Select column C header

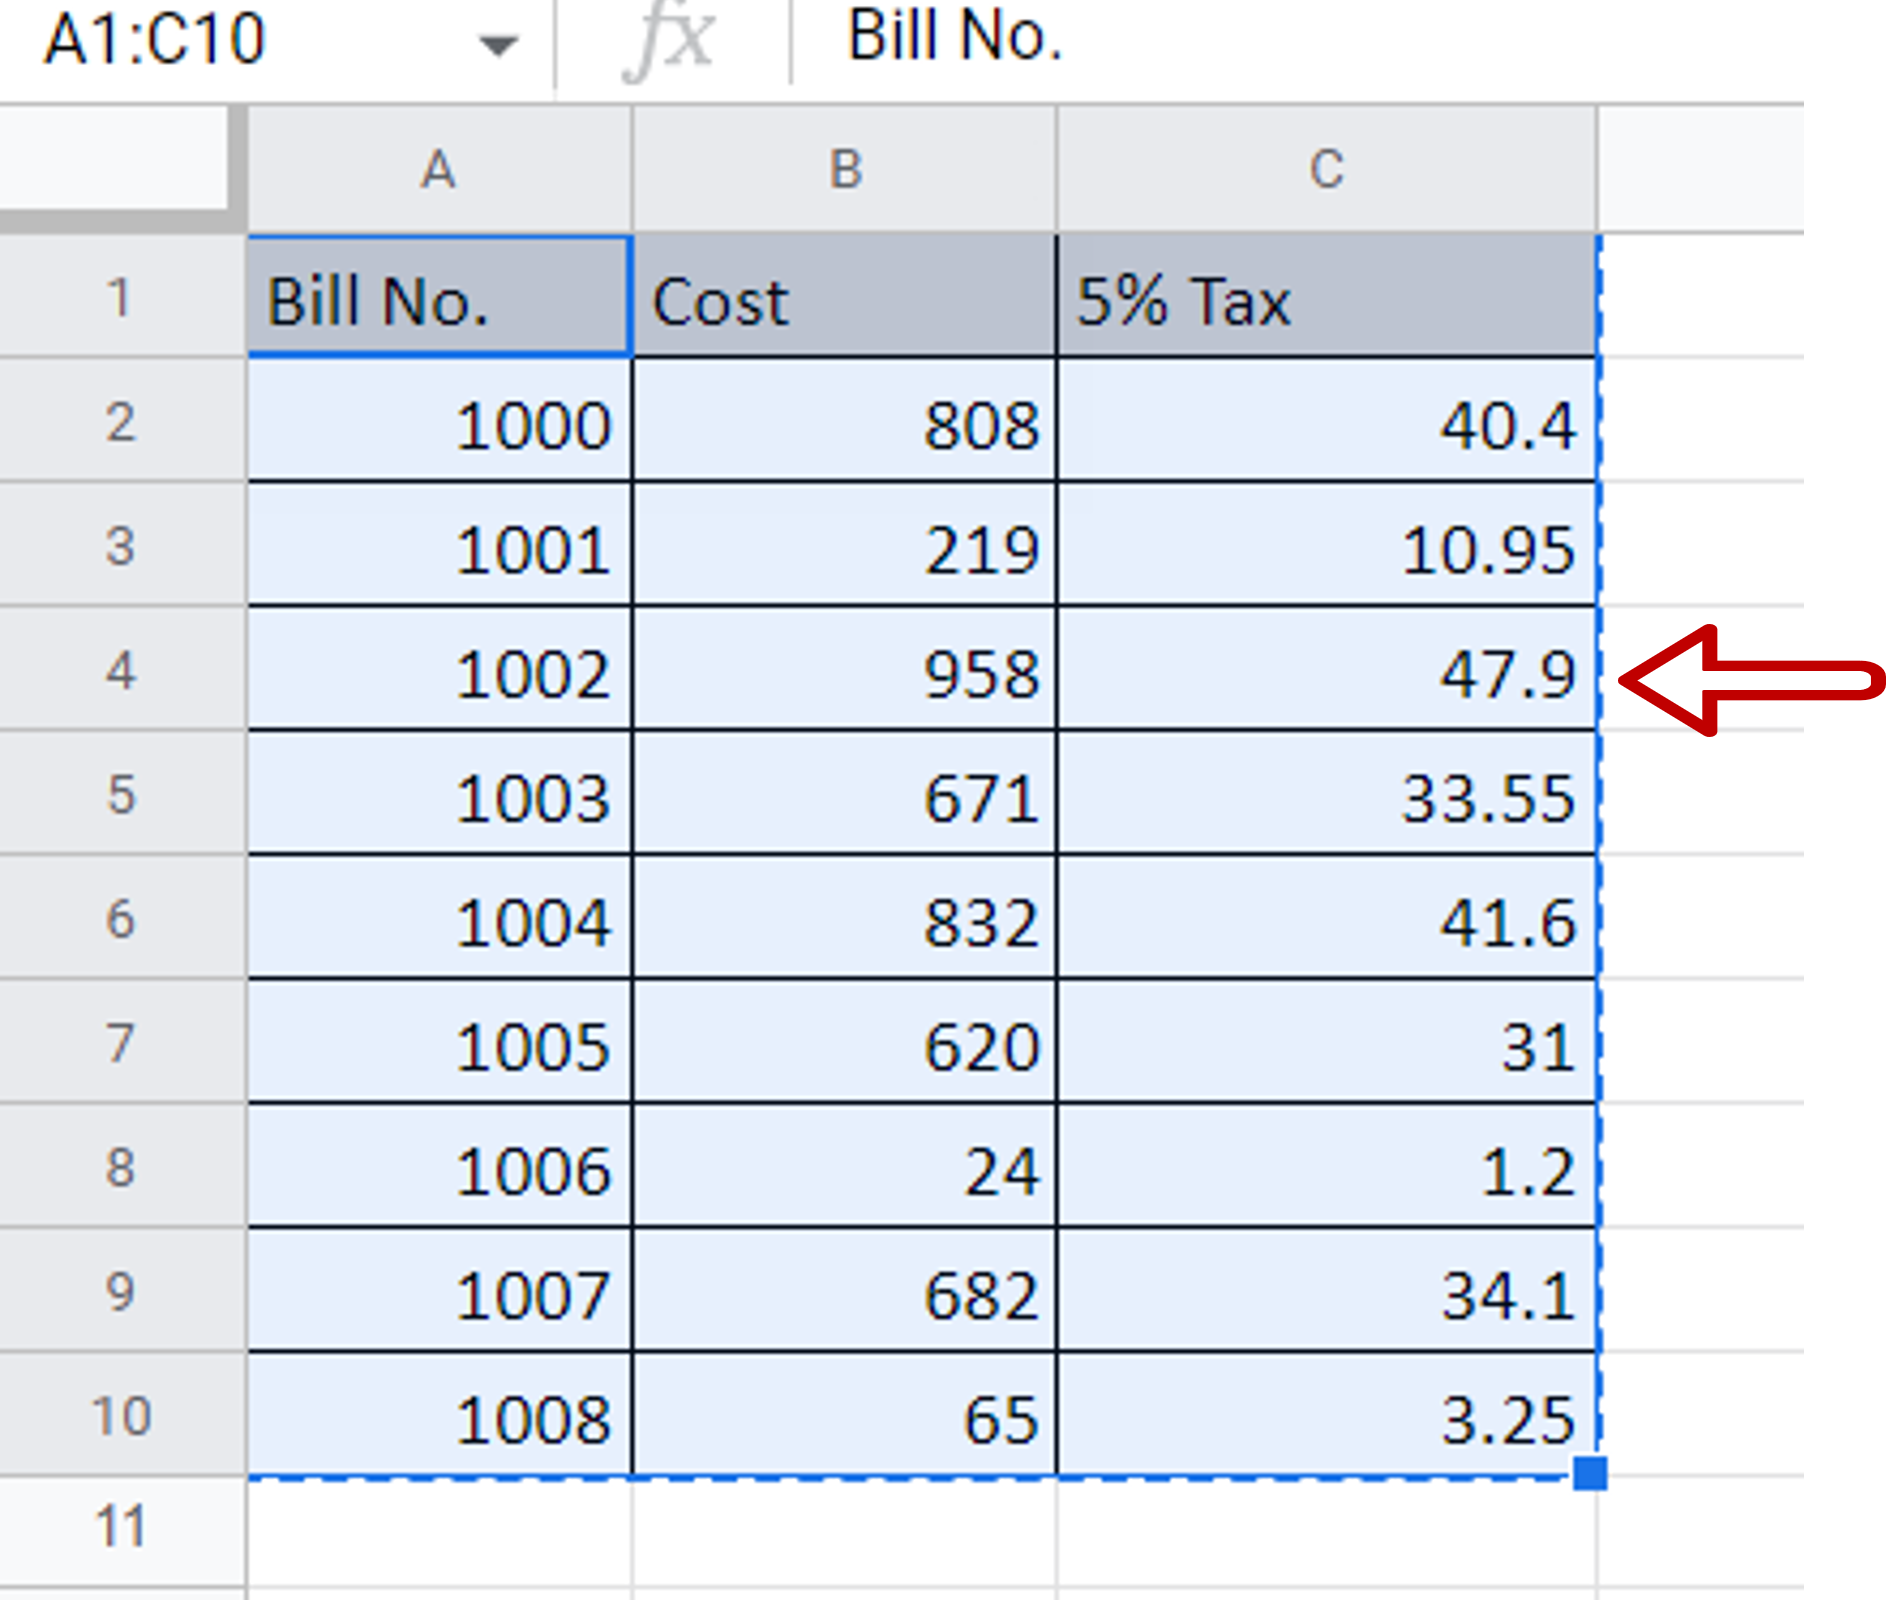tap(1326, 168)
